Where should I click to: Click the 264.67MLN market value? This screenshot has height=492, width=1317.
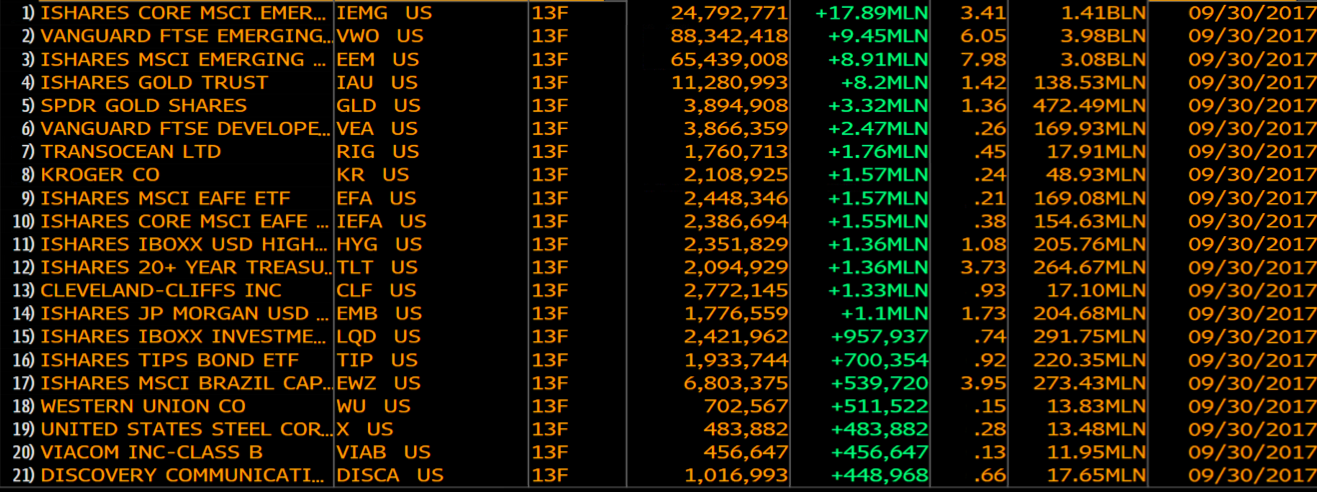click(1088, 267)
